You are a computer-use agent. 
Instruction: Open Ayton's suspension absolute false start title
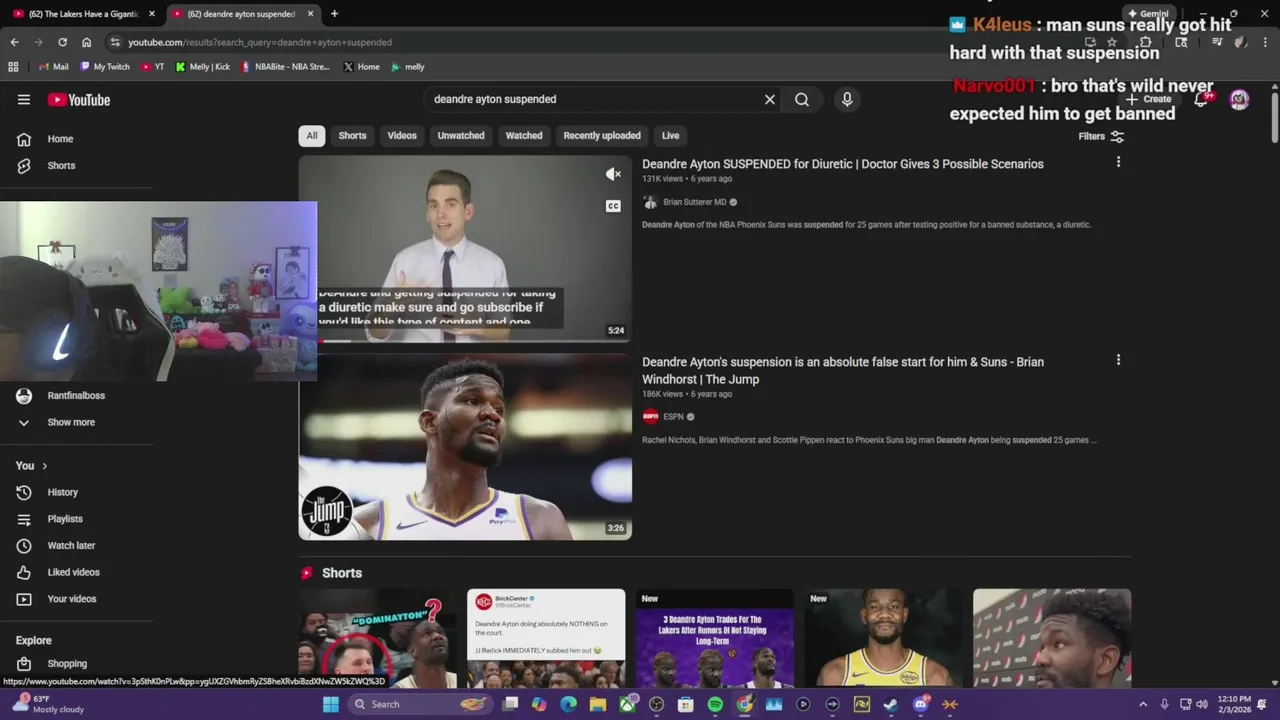pos(843,370)
